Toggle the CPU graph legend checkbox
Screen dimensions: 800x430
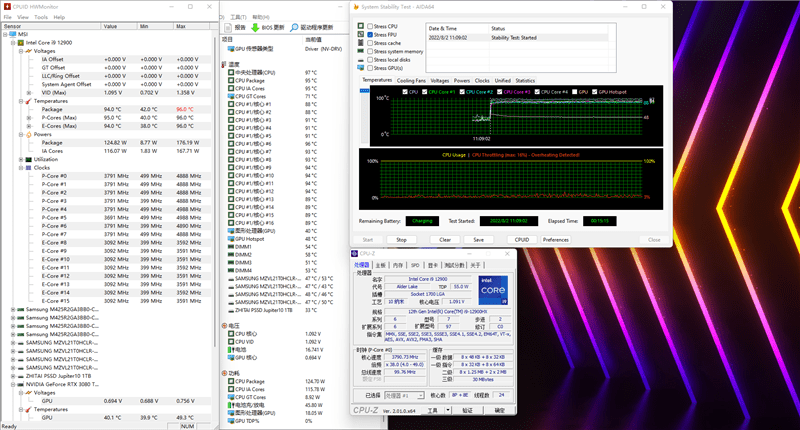point(405,92)
